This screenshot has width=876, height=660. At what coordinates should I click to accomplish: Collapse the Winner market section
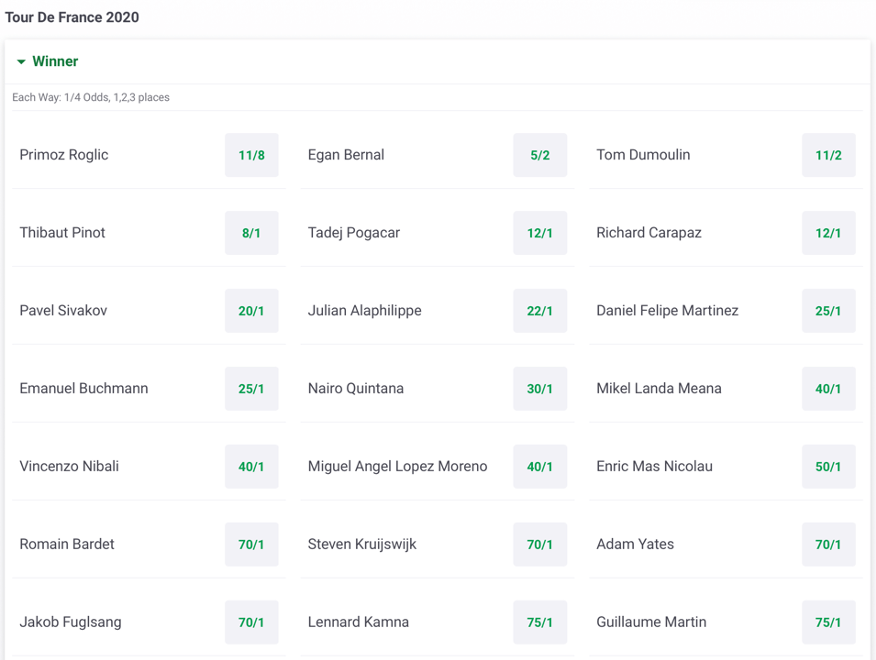(x=21, y=62)
